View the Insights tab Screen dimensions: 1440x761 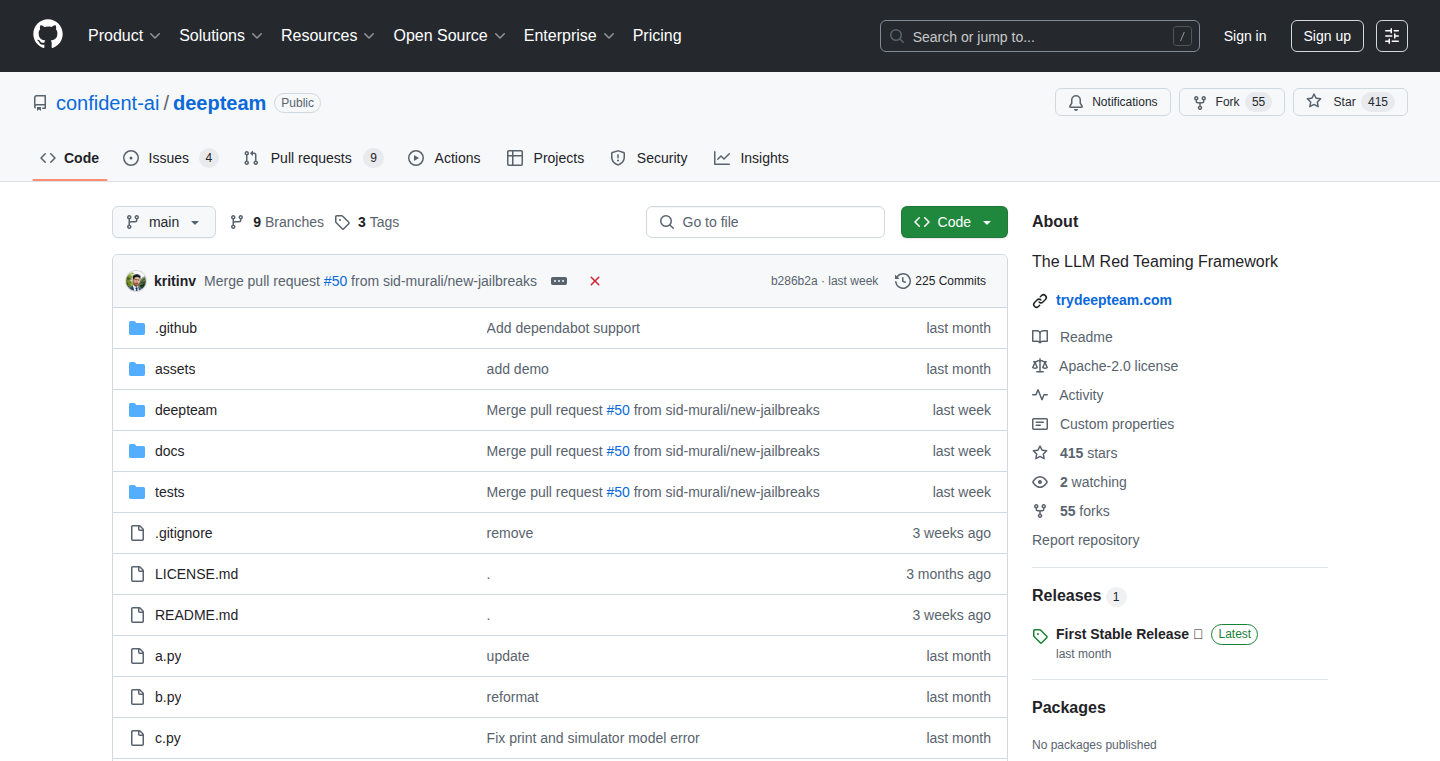point(751,158)
